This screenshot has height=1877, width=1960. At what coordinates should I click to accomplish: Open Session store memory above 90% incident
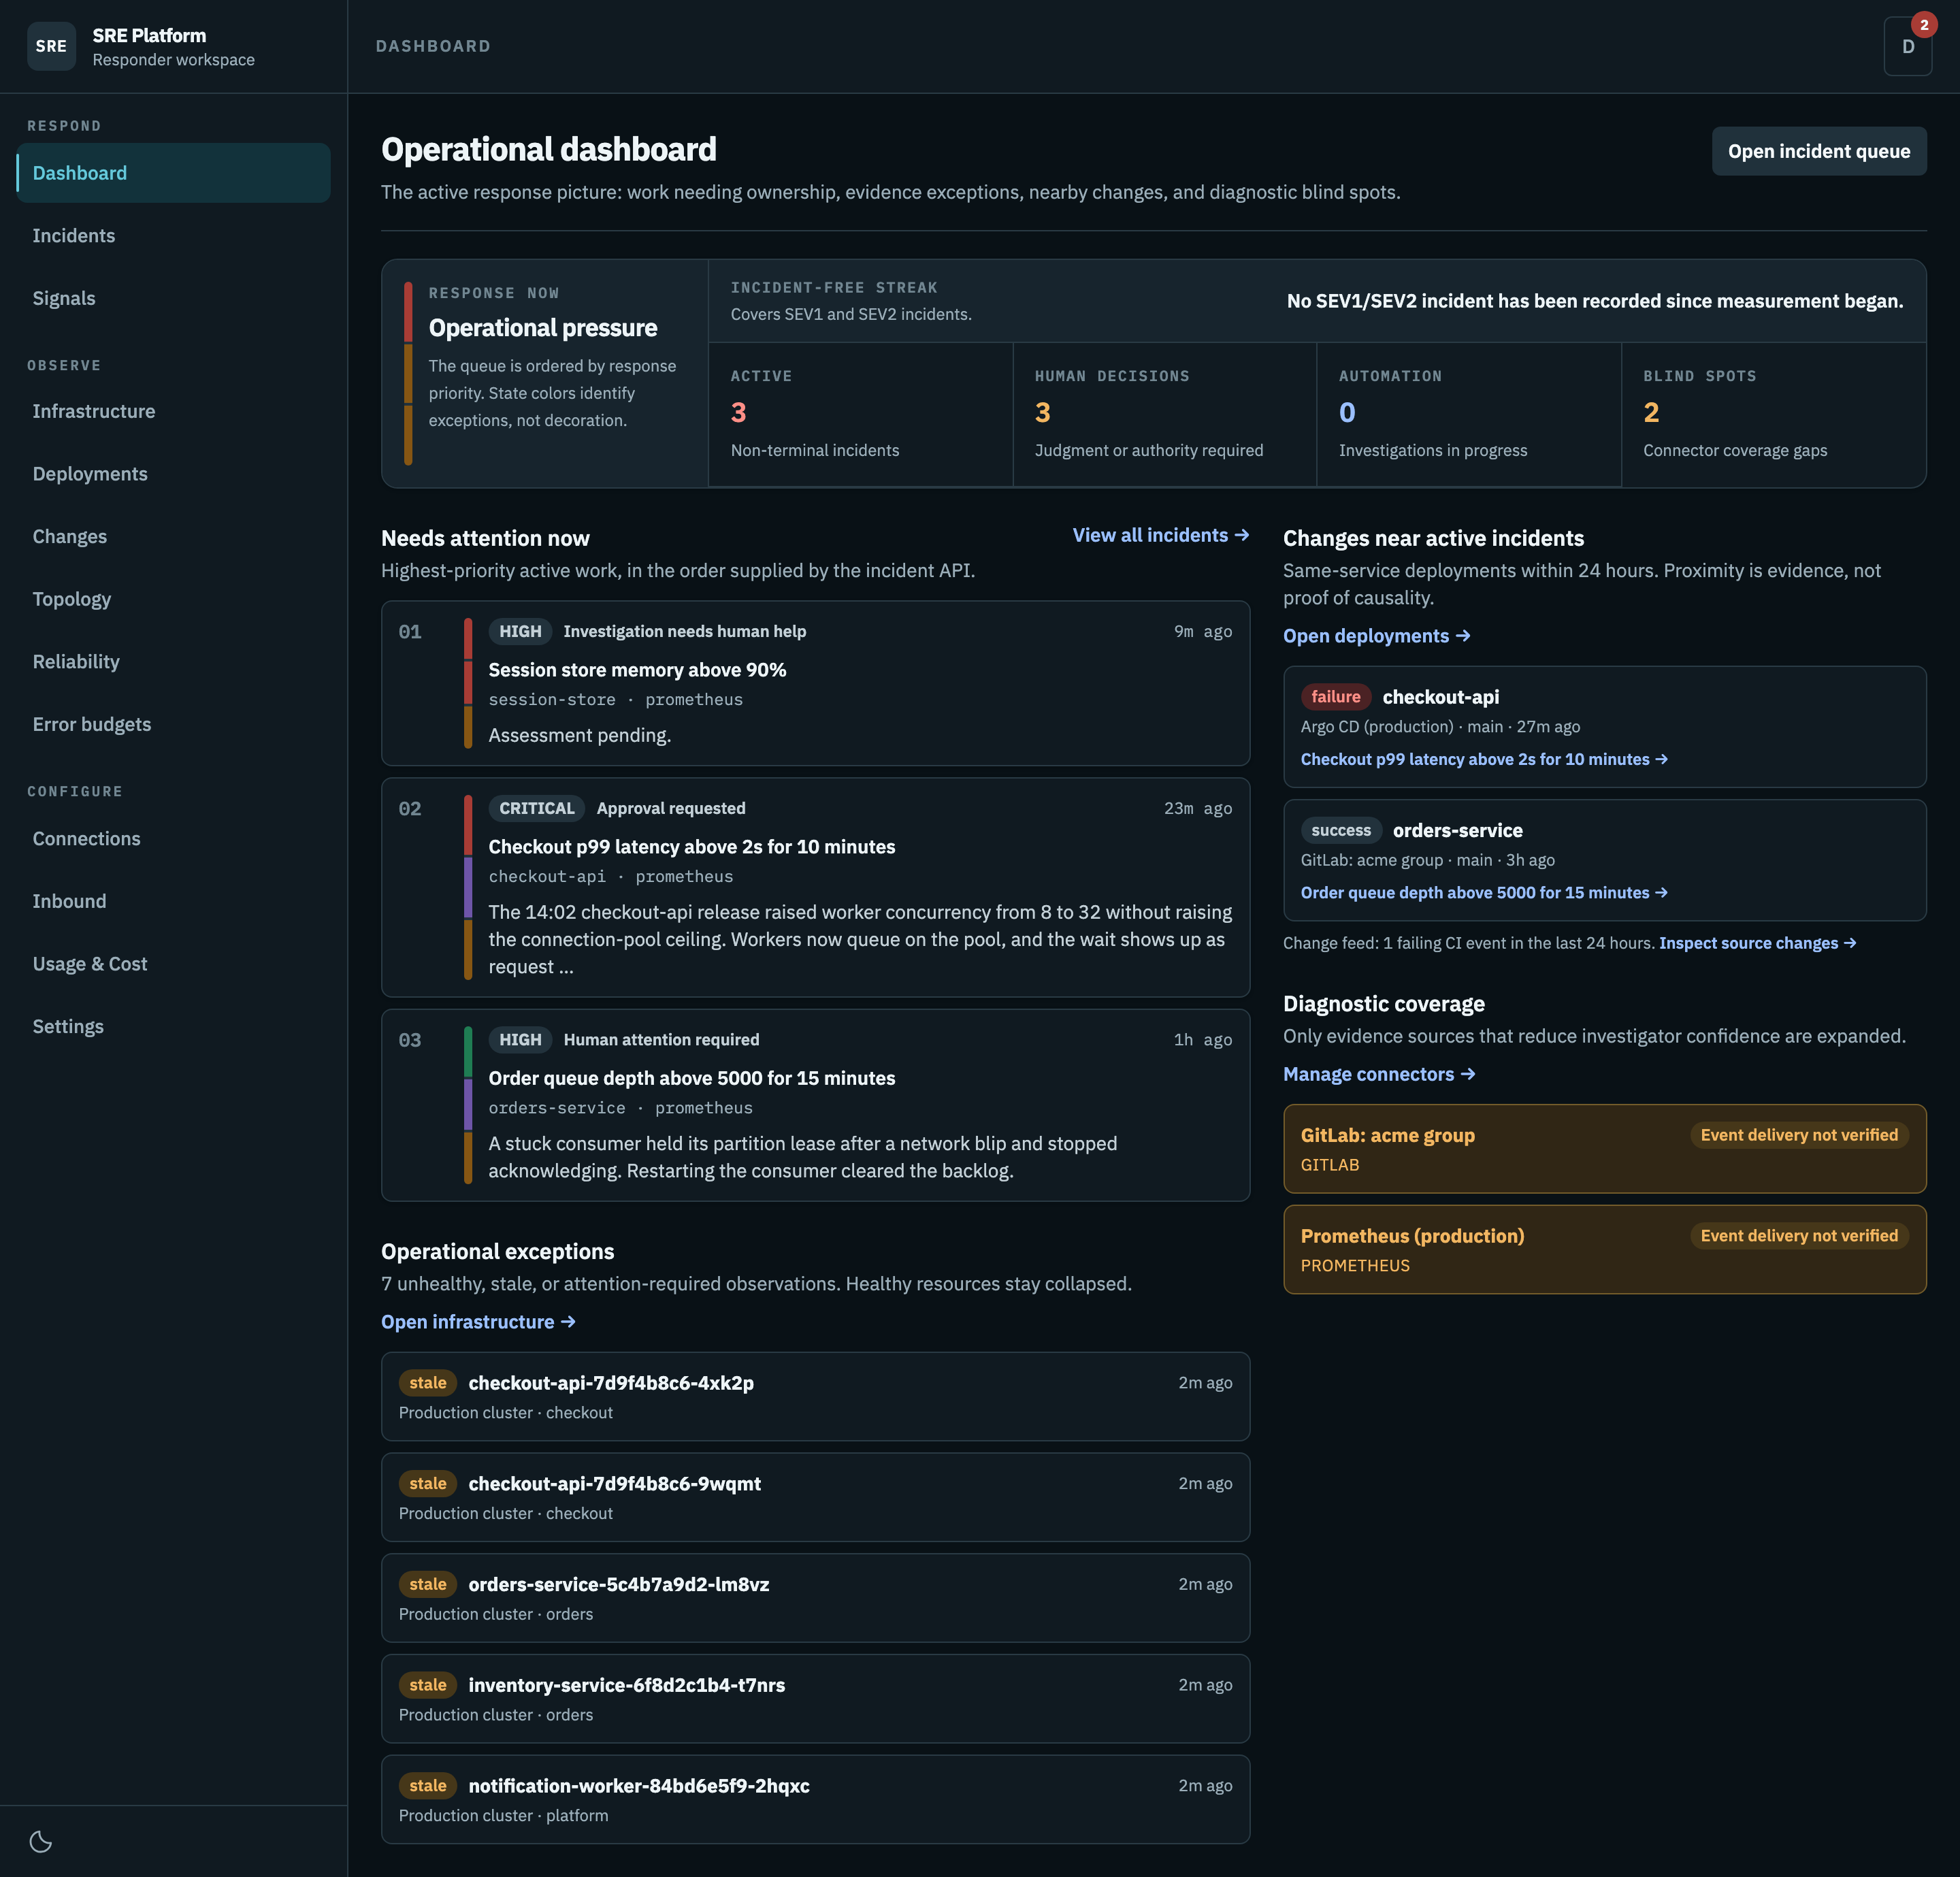[637, 670]
